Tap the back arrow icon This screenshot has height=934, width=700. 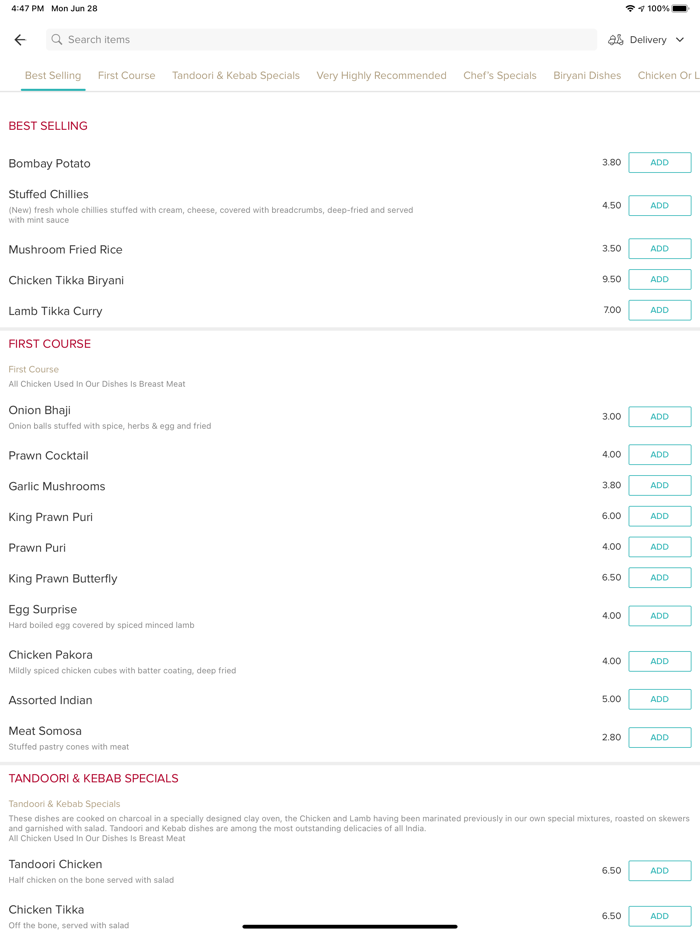[20, 40]
